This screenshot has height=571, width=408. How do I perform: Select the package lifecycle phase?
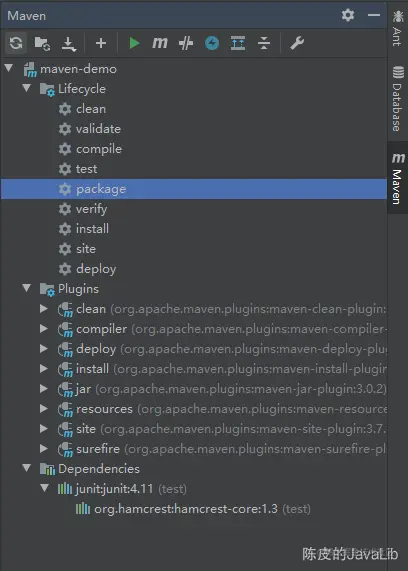pos(193,189)
